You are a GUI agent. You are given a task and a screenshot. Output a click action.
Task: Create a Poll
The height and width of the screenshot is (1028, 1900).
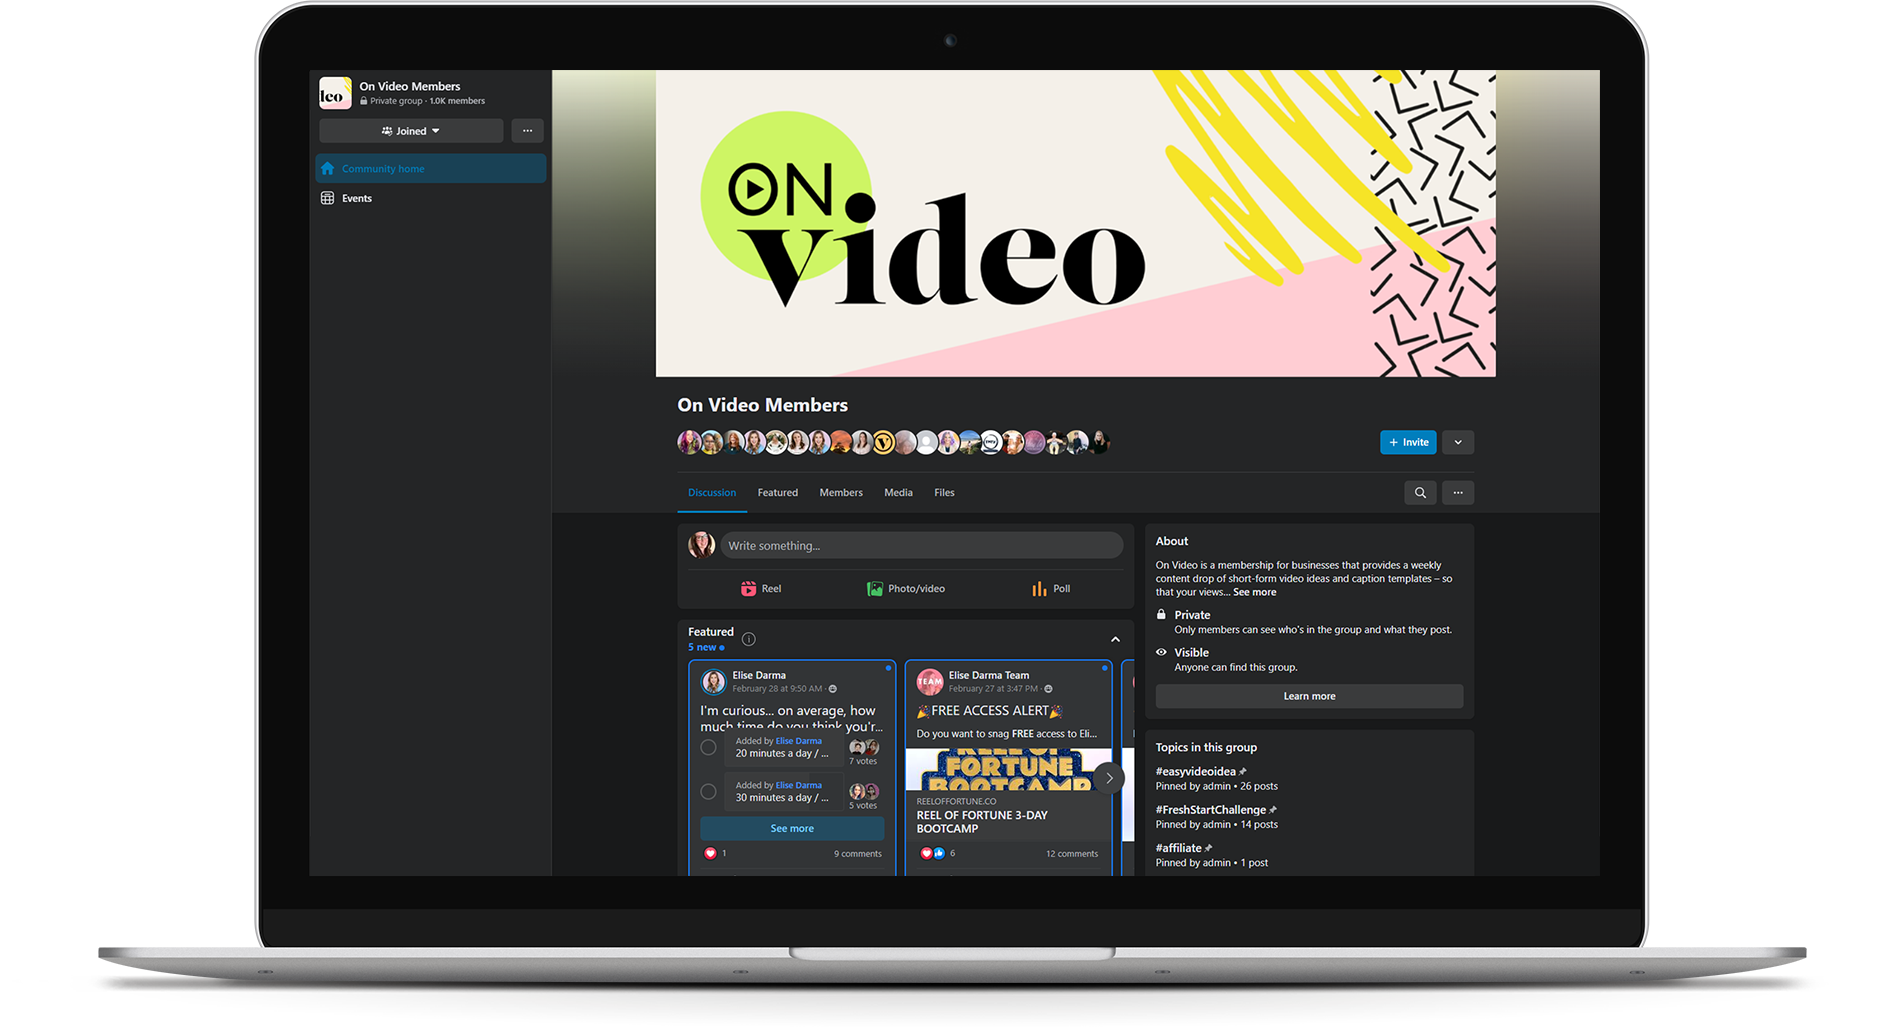[1051, 589]
